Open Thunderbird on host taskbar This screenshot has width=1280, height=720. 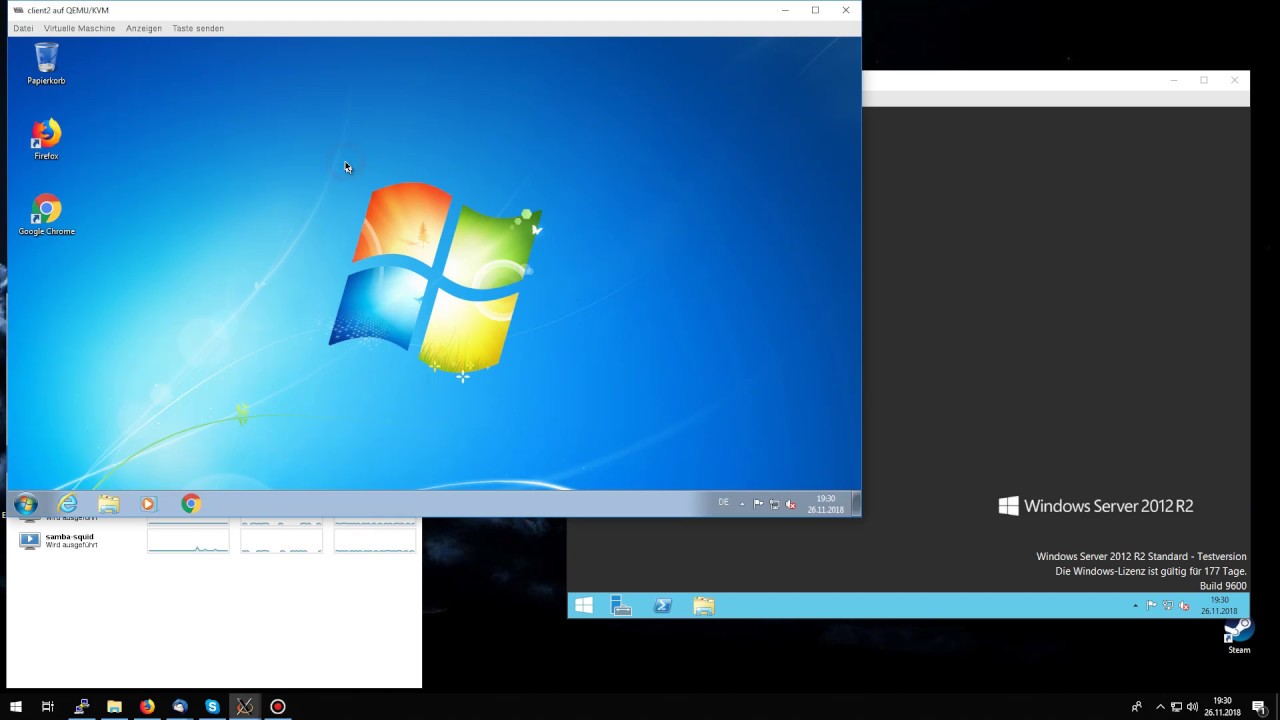pos(180,707)
